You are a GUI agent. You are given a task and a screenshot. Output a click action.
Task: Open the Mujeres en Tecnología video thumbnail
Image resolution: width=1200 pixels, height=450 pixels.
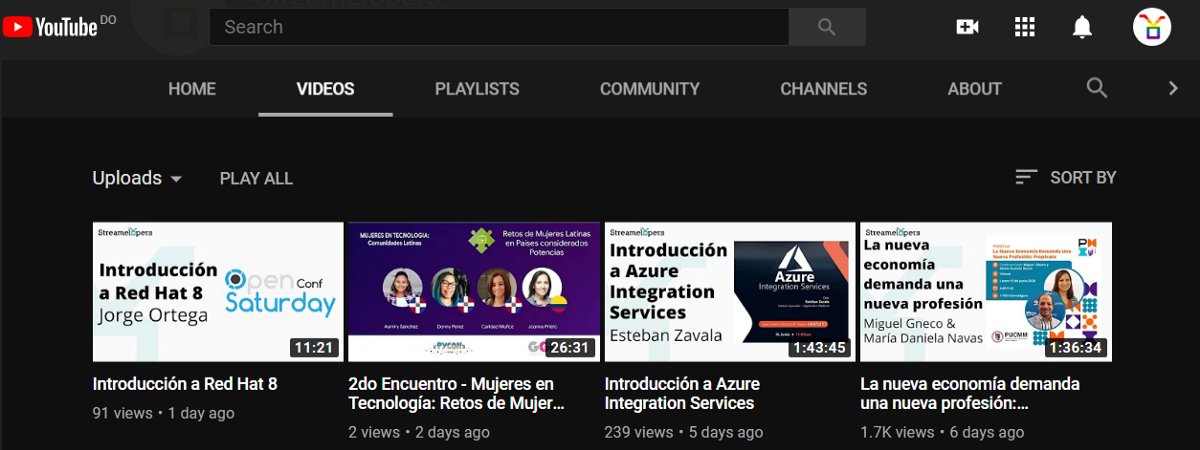pos(474,291)
